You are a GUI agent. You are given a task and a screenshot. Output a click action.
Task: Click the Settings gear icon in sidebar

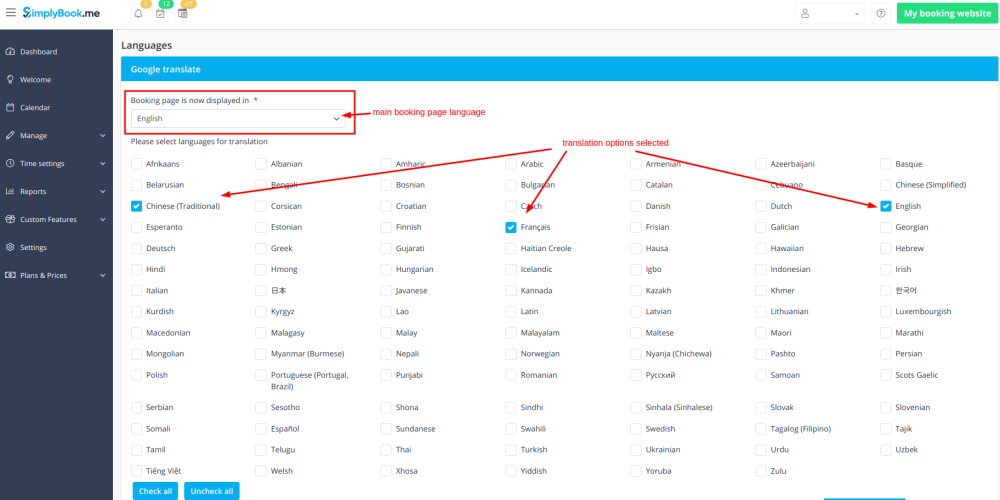pyautogui.click(x=10, y=247)
